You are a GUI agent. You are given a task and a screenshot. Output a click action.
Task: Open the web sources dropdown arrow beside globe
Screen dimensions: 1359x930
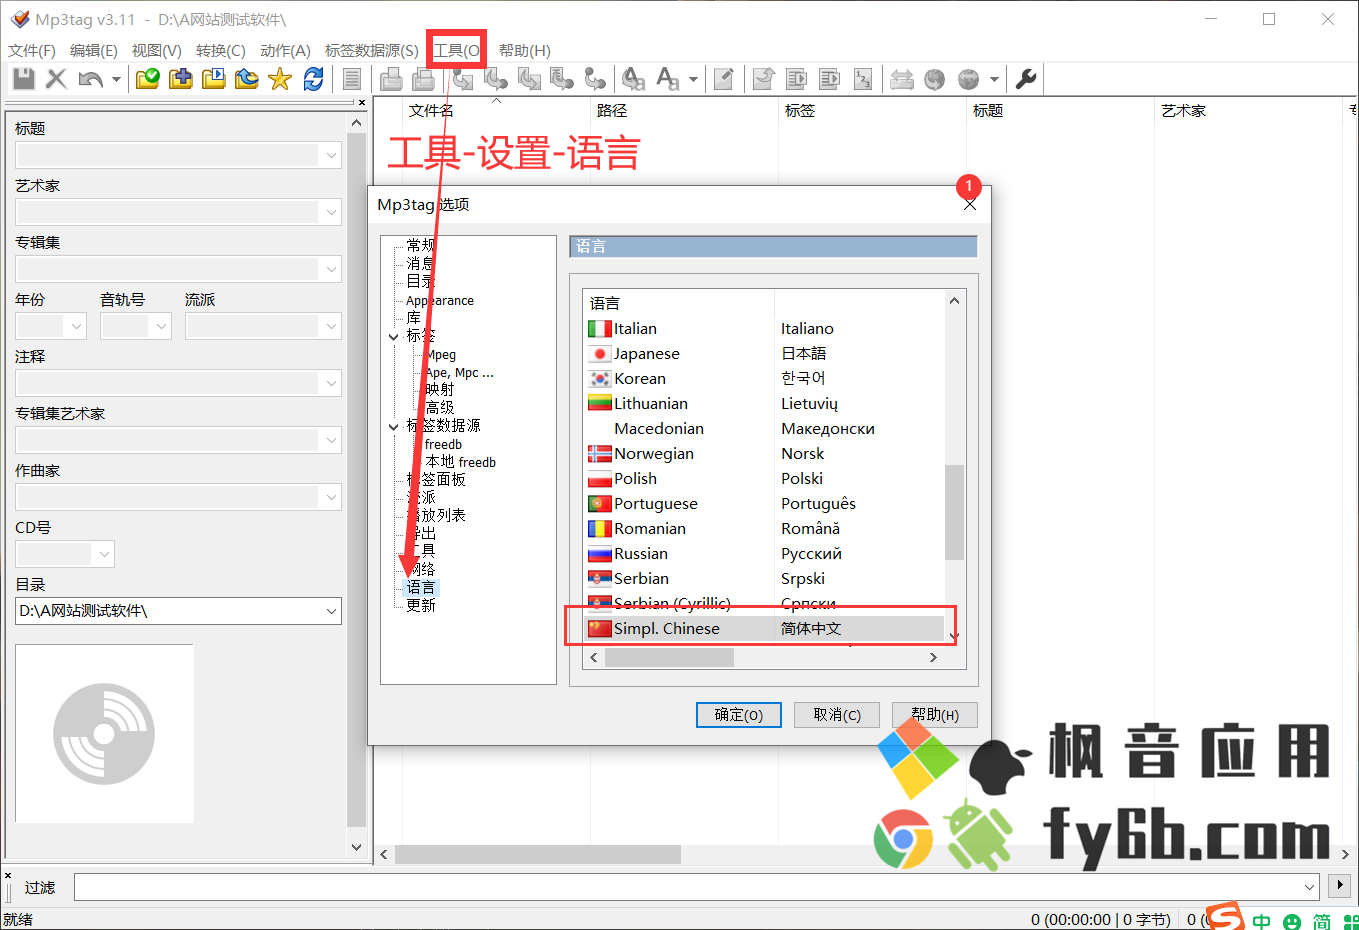click(x=994, y=79)
